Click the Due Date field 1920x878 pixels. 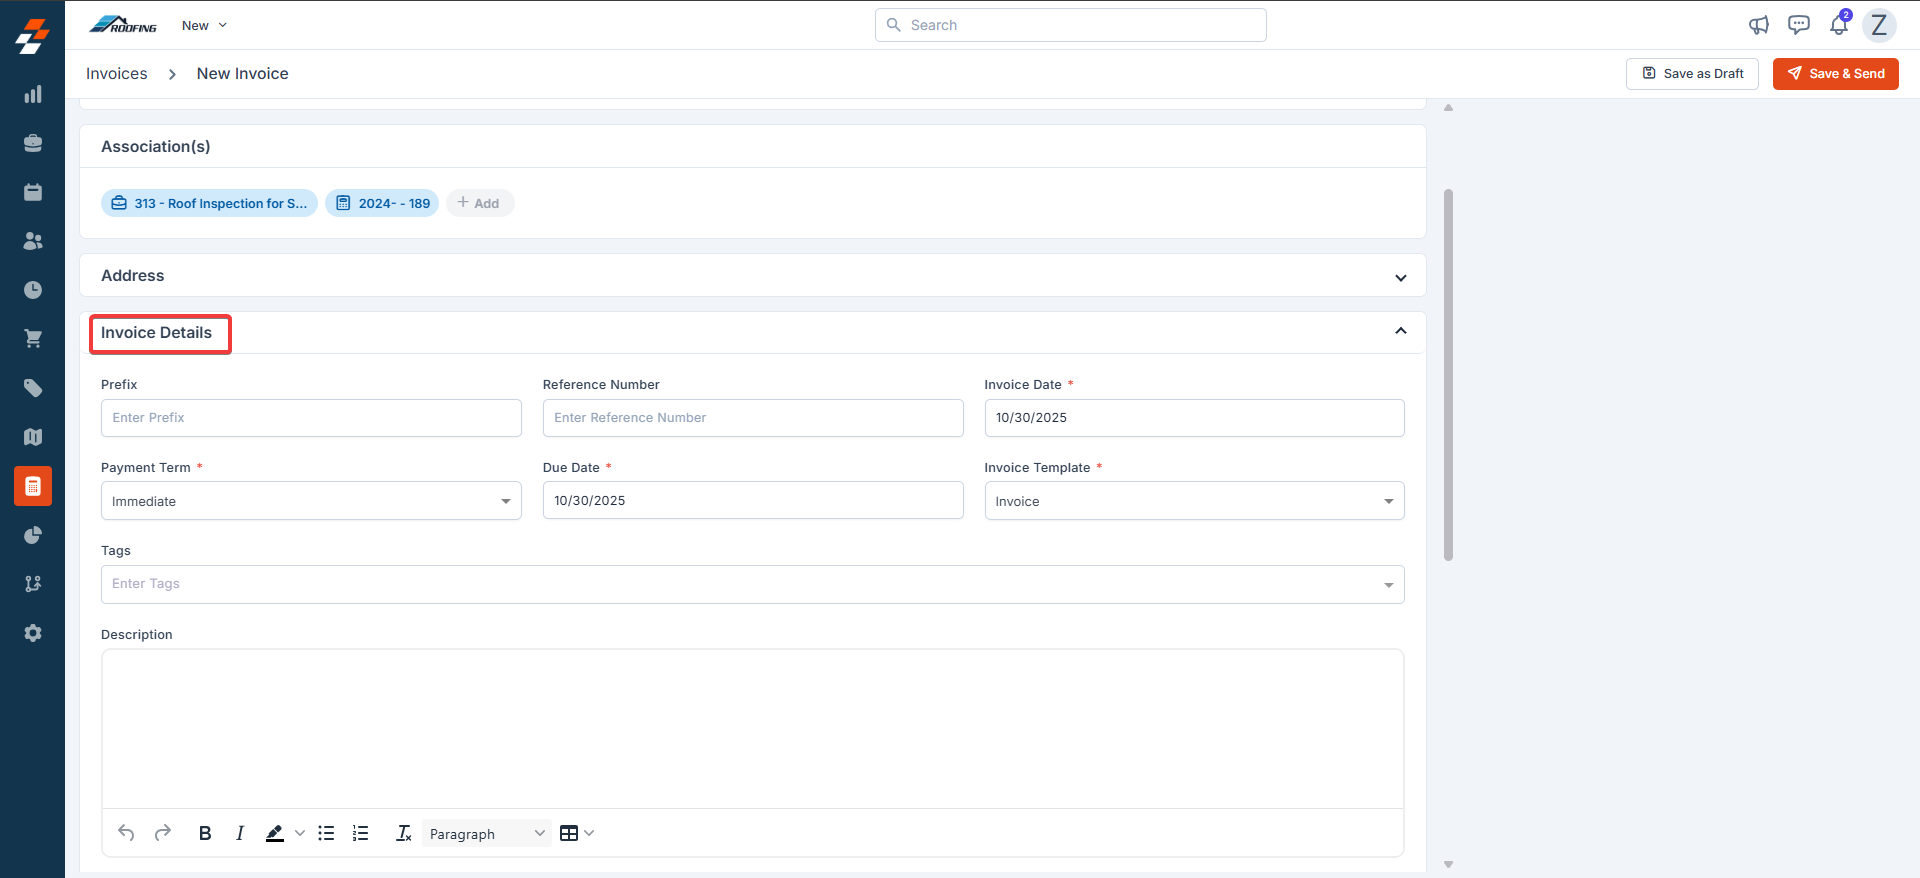[753, 500]
